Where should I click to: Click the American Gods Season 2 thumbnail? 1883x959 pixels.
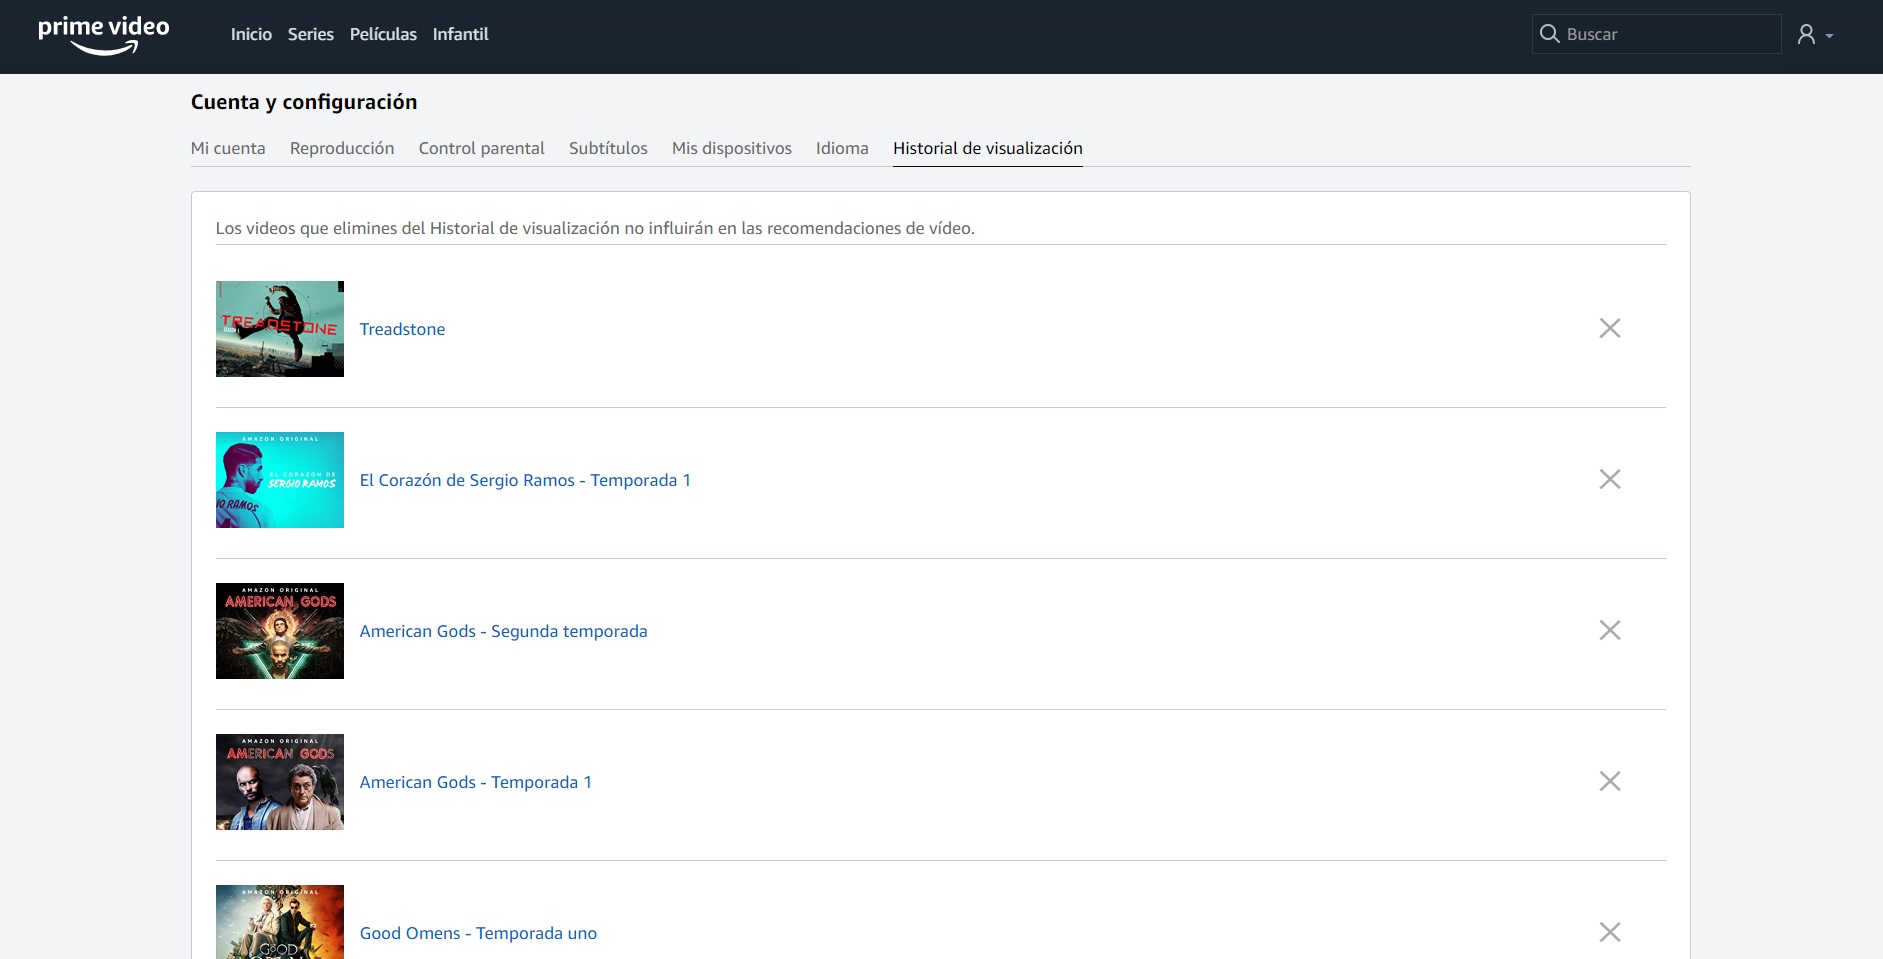(280, 631)
